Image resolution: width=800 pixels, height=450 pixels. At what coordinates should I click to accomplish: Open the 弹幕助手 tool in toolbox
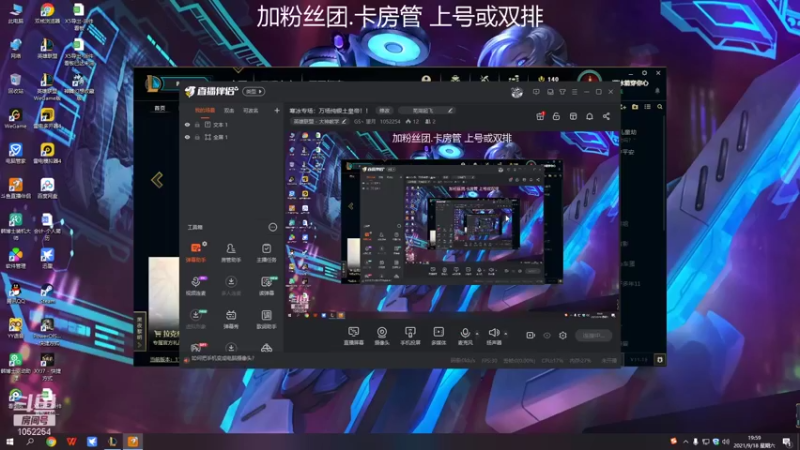196,252
